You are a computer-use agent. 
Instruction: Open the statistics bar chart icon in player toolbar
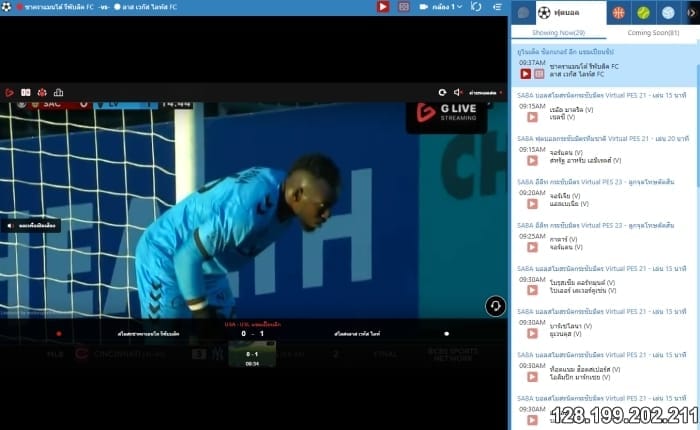pos(58,92)
